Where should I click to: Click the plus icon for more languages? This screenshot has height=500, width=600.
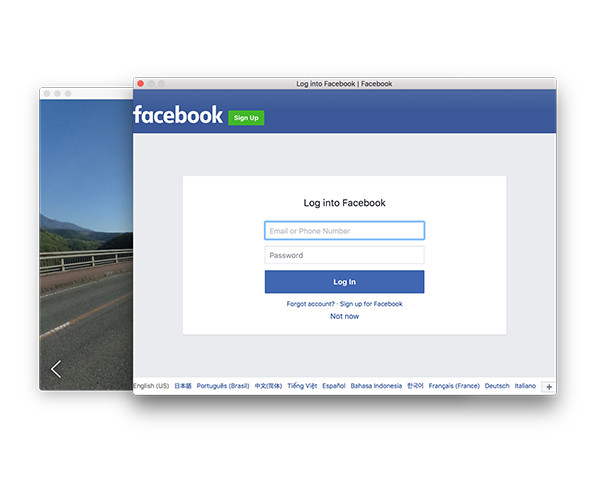tap(548, 387)
